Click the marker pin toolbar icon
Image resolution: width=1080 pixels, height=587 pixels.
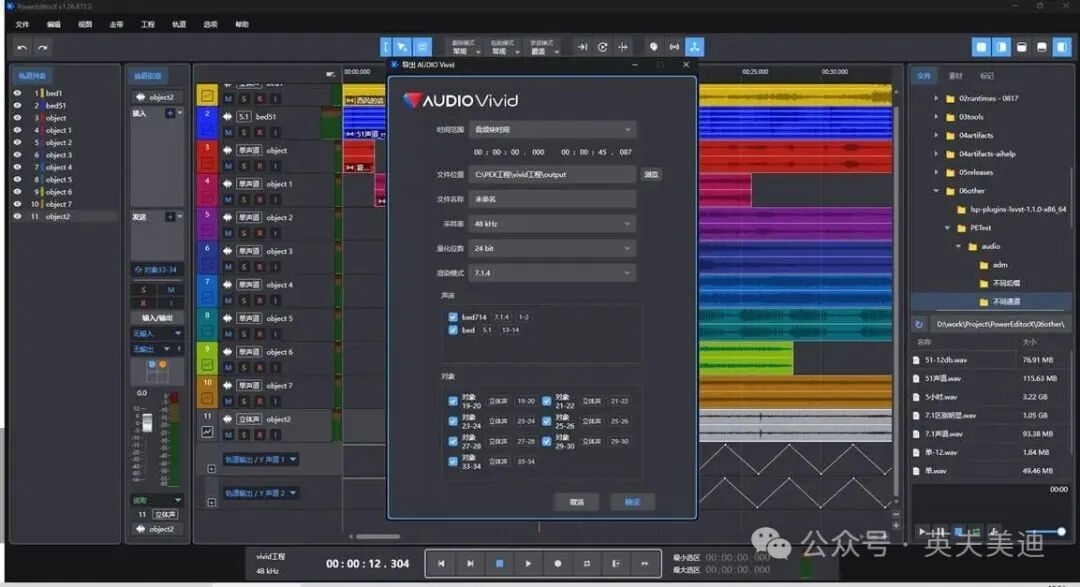(654, 47)
